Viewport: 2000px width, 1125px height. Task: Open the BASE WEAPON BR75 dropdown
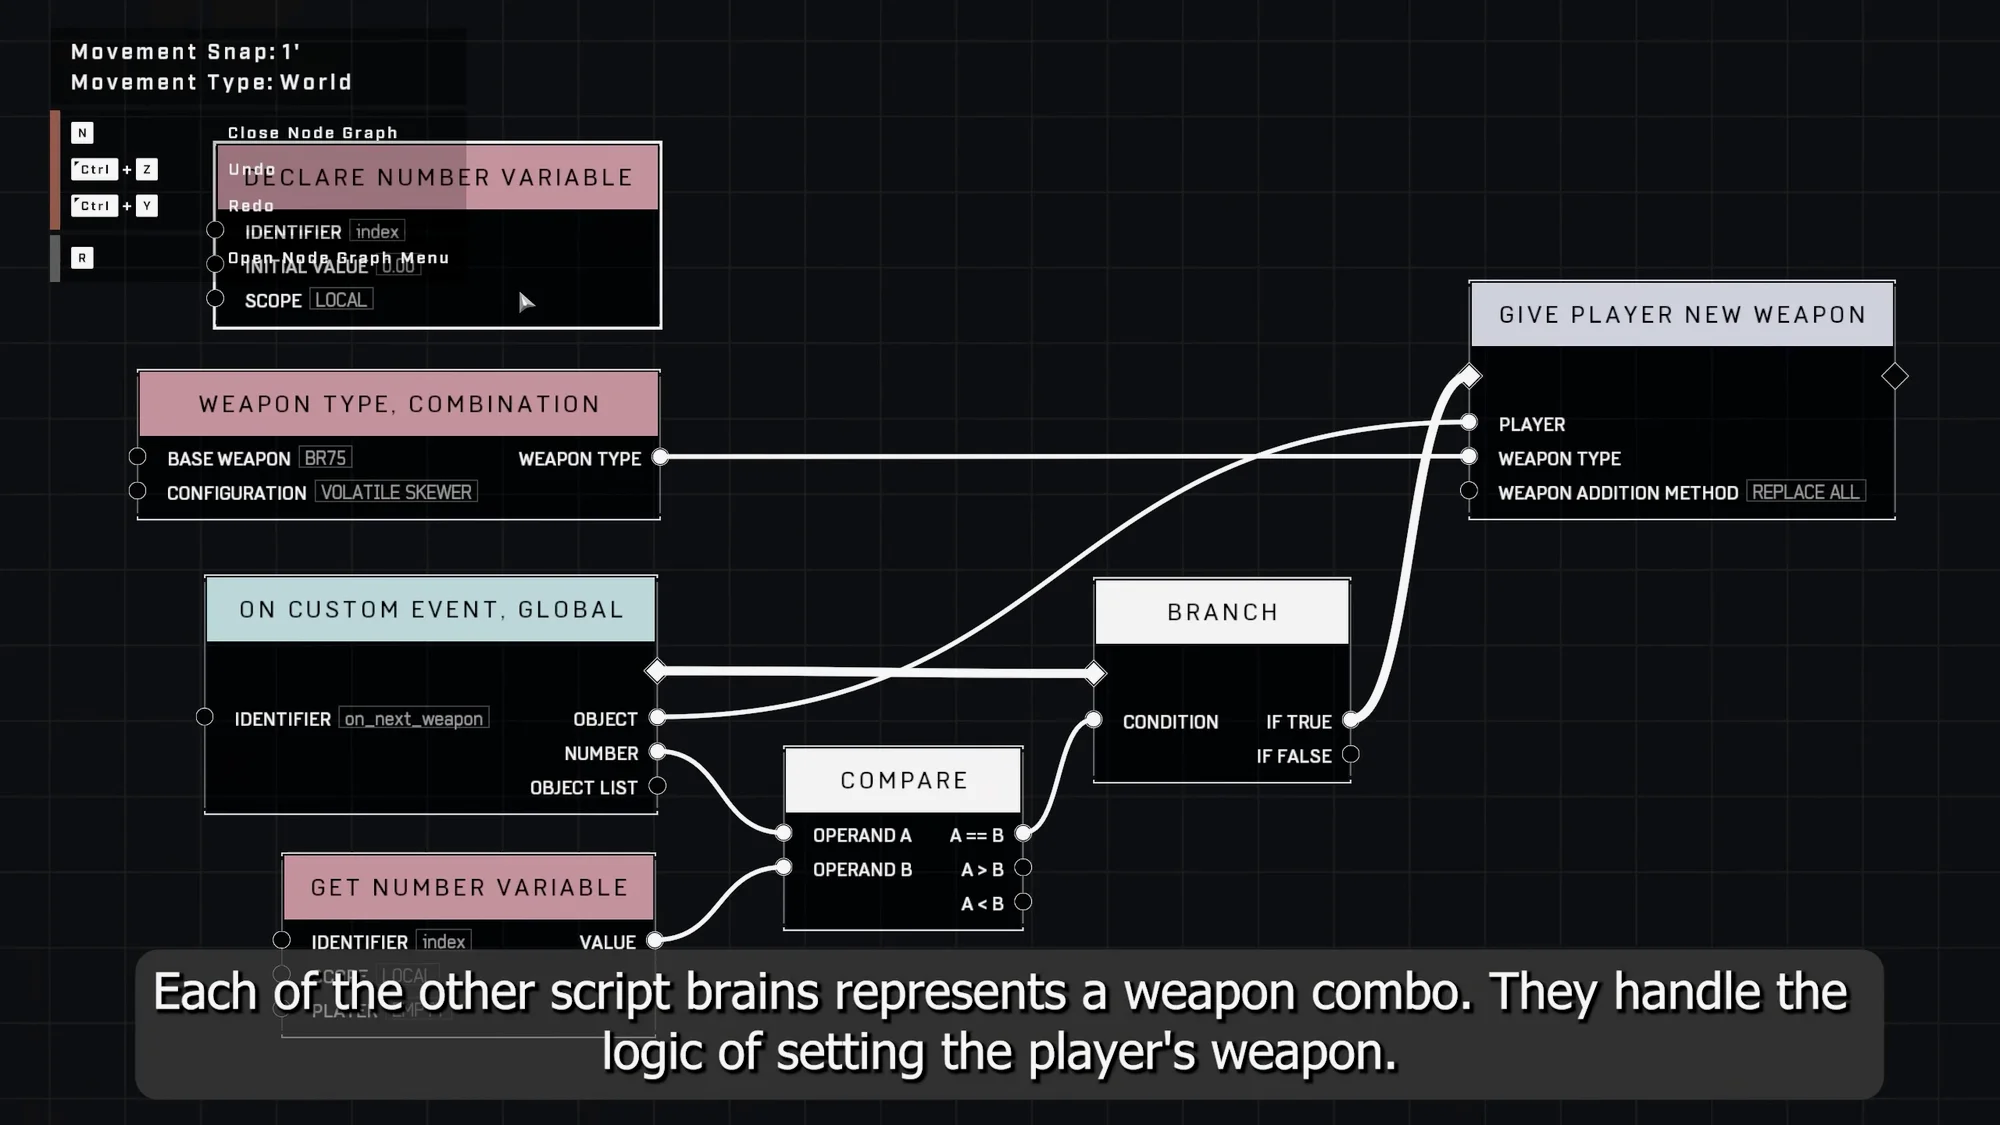tap(325, 458)
